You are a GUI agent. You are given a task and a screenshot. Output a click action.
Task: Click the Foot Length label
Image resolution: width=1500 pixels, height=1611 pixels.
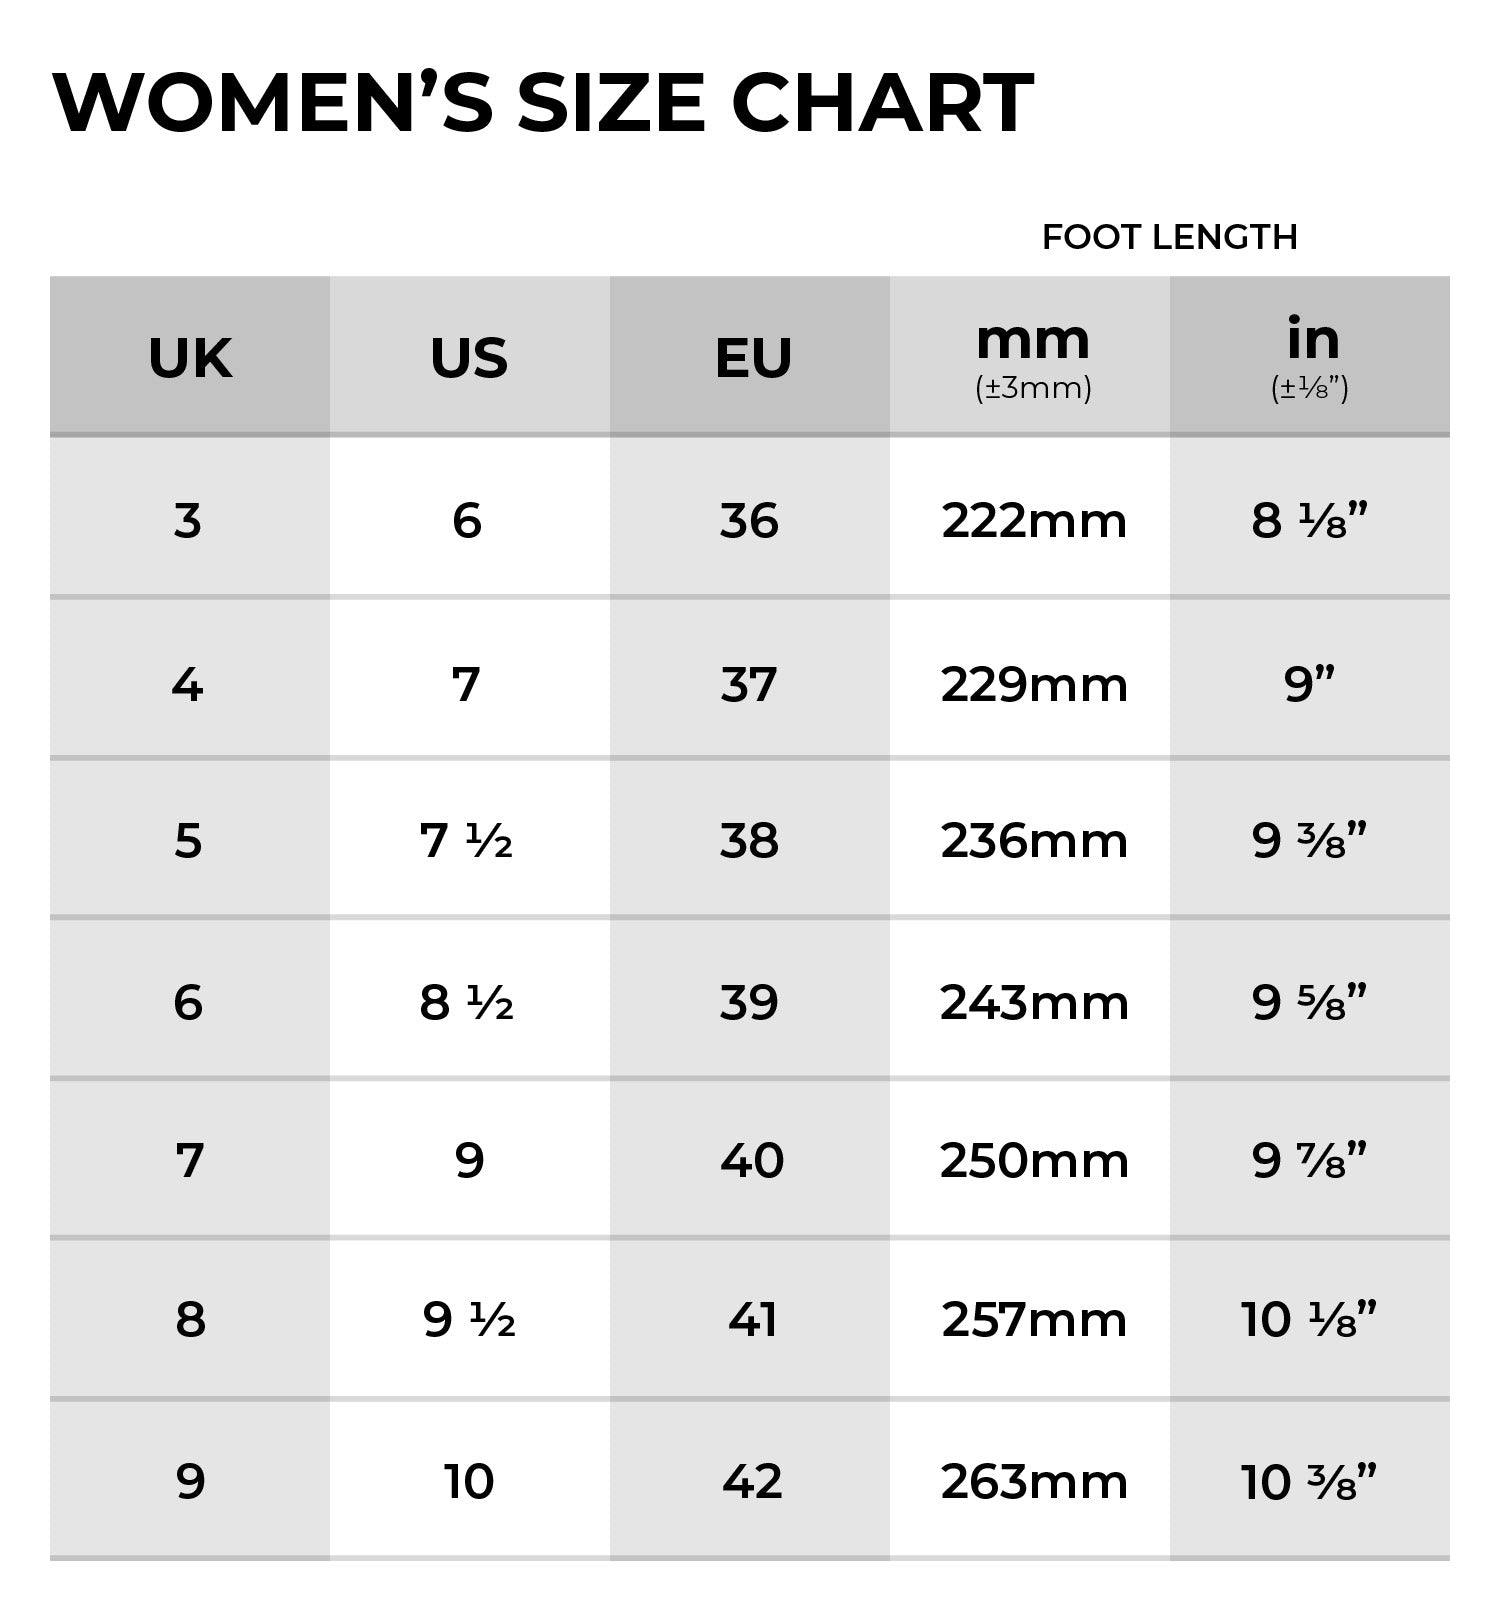pyautogui.click(x=1169, y=237)
